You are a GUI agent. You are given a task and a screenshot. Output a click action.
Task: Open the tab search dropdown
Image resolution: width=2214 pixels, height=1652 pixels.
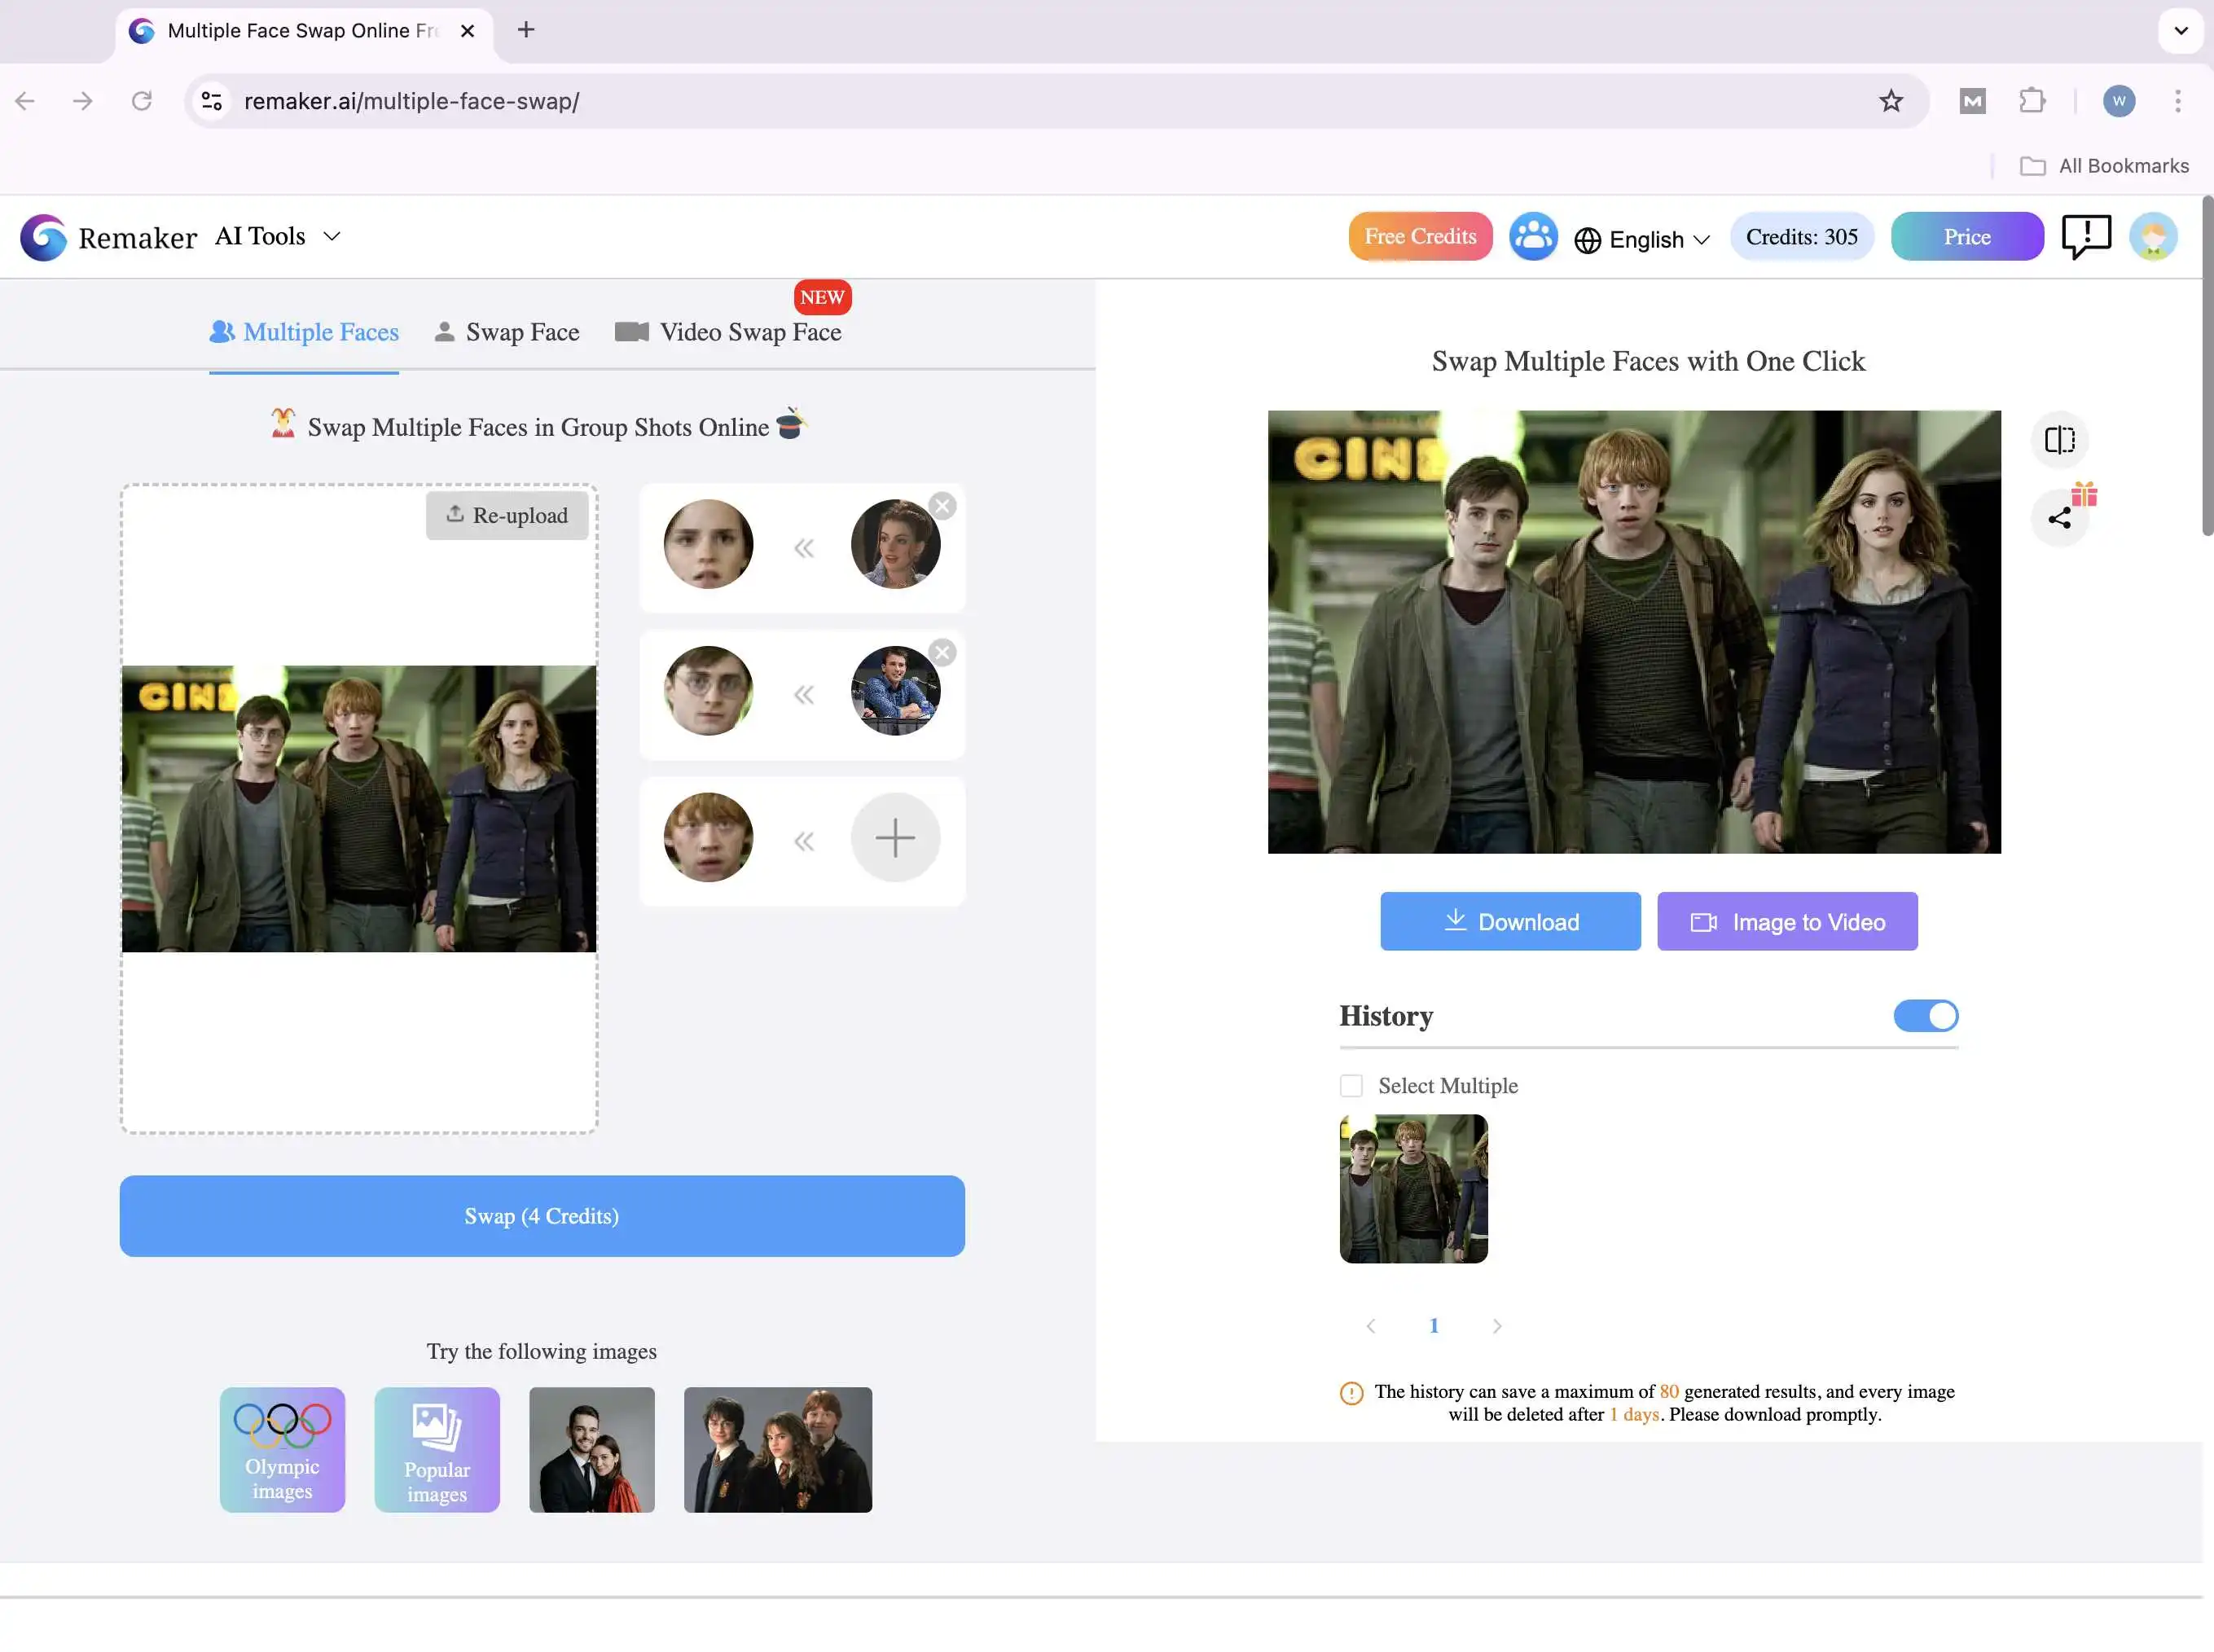pyautogui.click(x=2181, y=30)
